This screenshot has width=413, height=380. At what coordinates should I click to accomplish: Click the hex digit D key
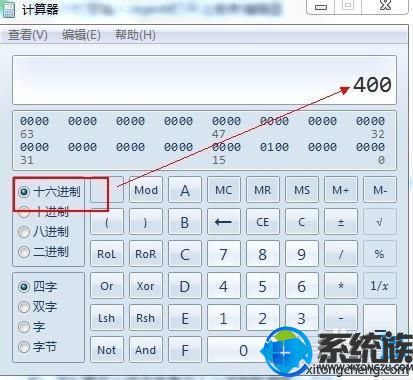(185, 286)
